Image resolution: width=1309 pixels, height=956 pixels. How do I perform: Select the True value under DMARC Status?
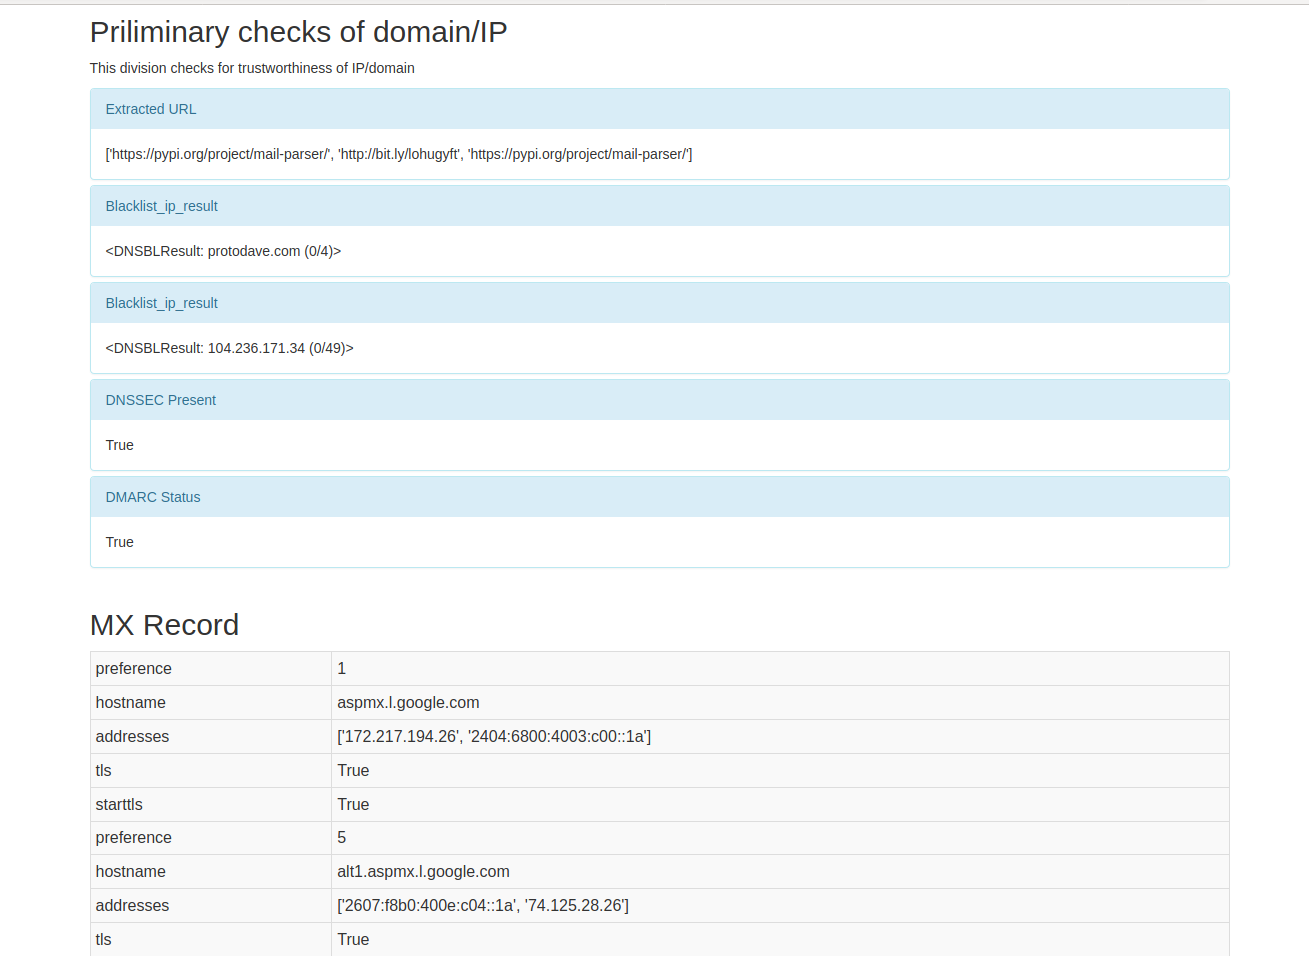coord(120,542)
